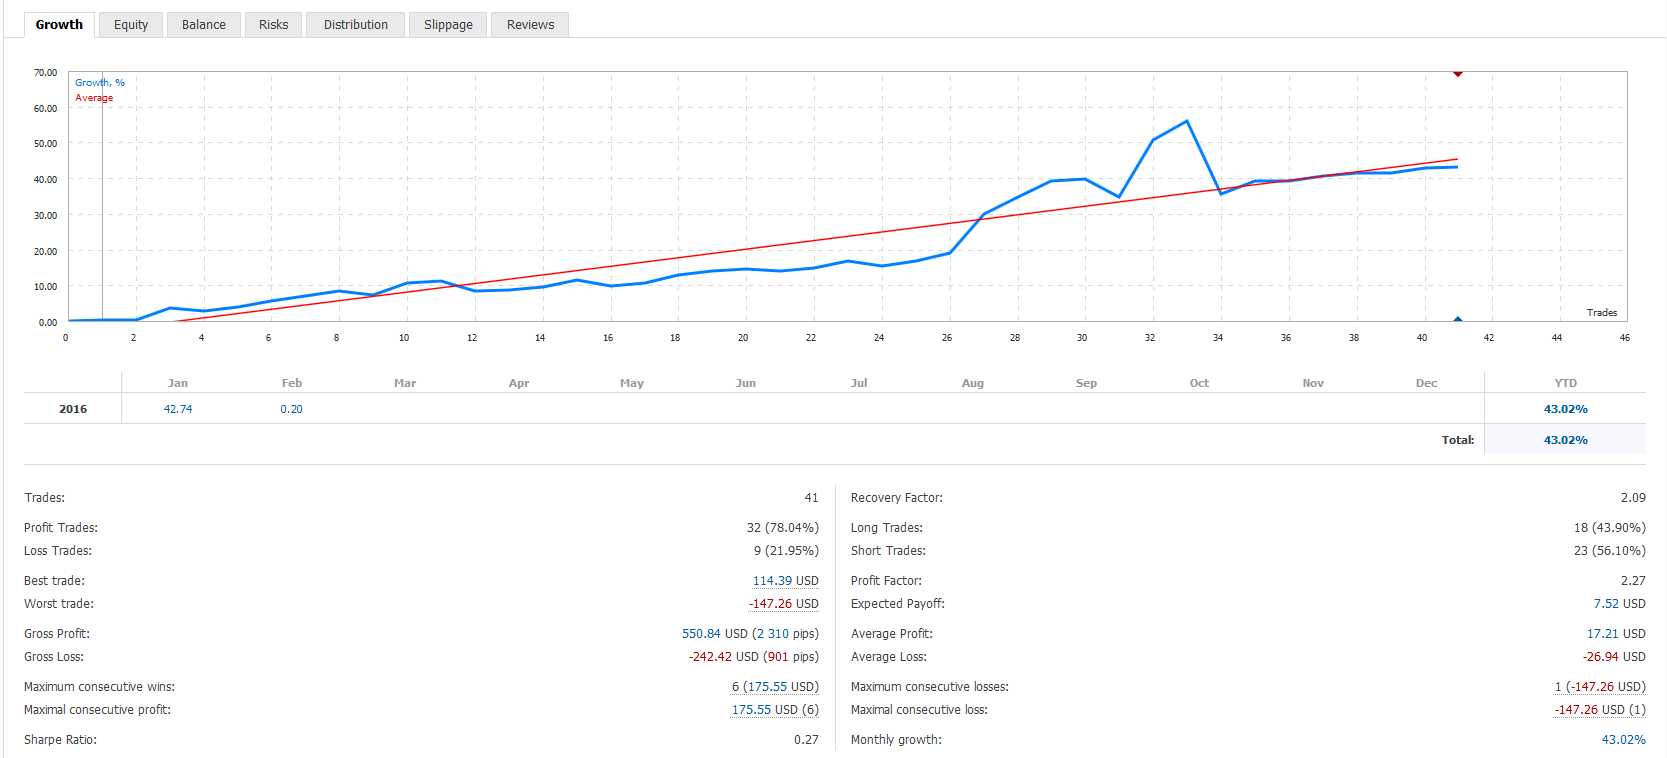Click the January growth value 42.74
This screenshot has height=758, width=1667.
coord(178,409)
